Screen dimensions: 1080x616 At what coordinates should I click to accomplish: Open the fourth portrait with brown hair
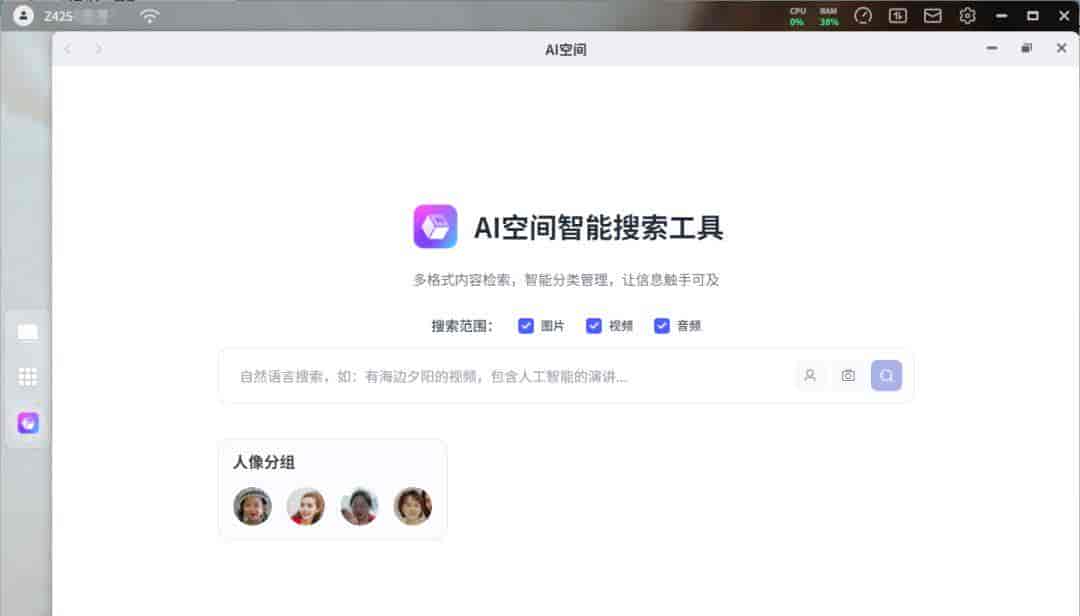click(x=413, y=506)
